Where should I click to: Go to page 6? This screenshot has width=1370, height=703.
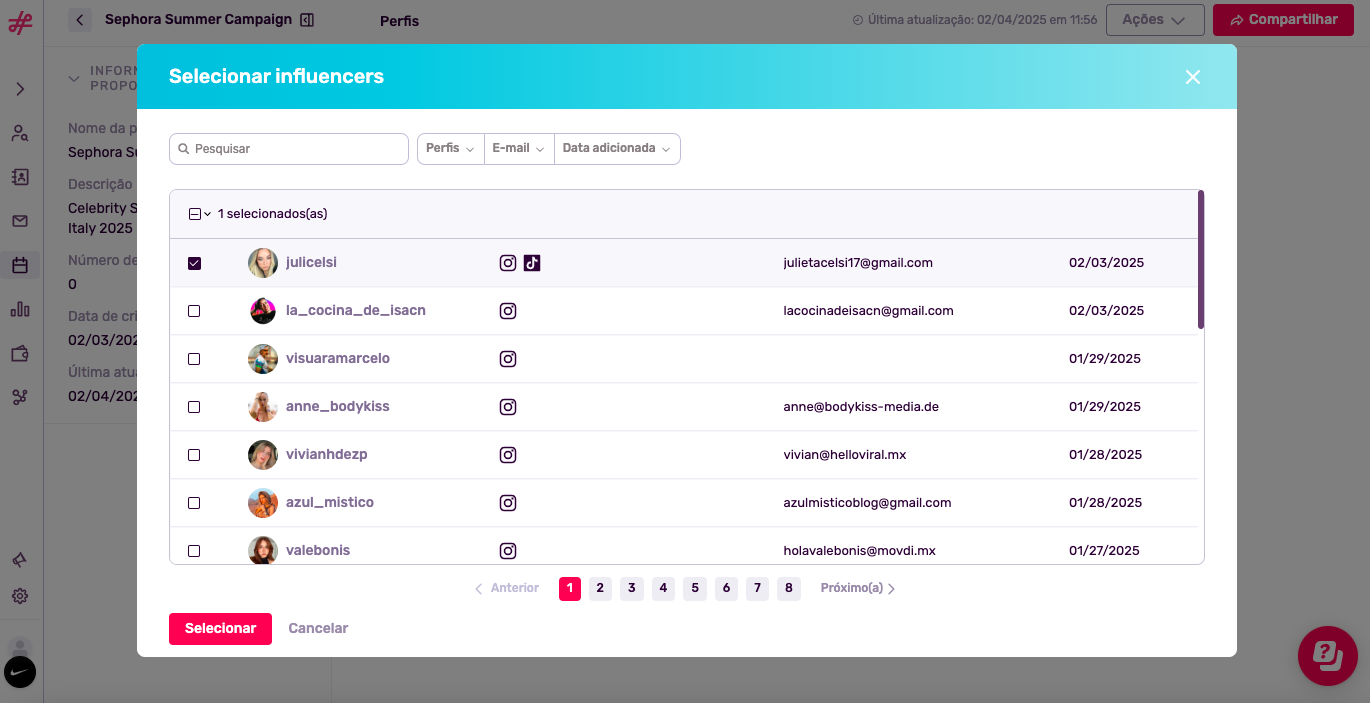point(726,588)
